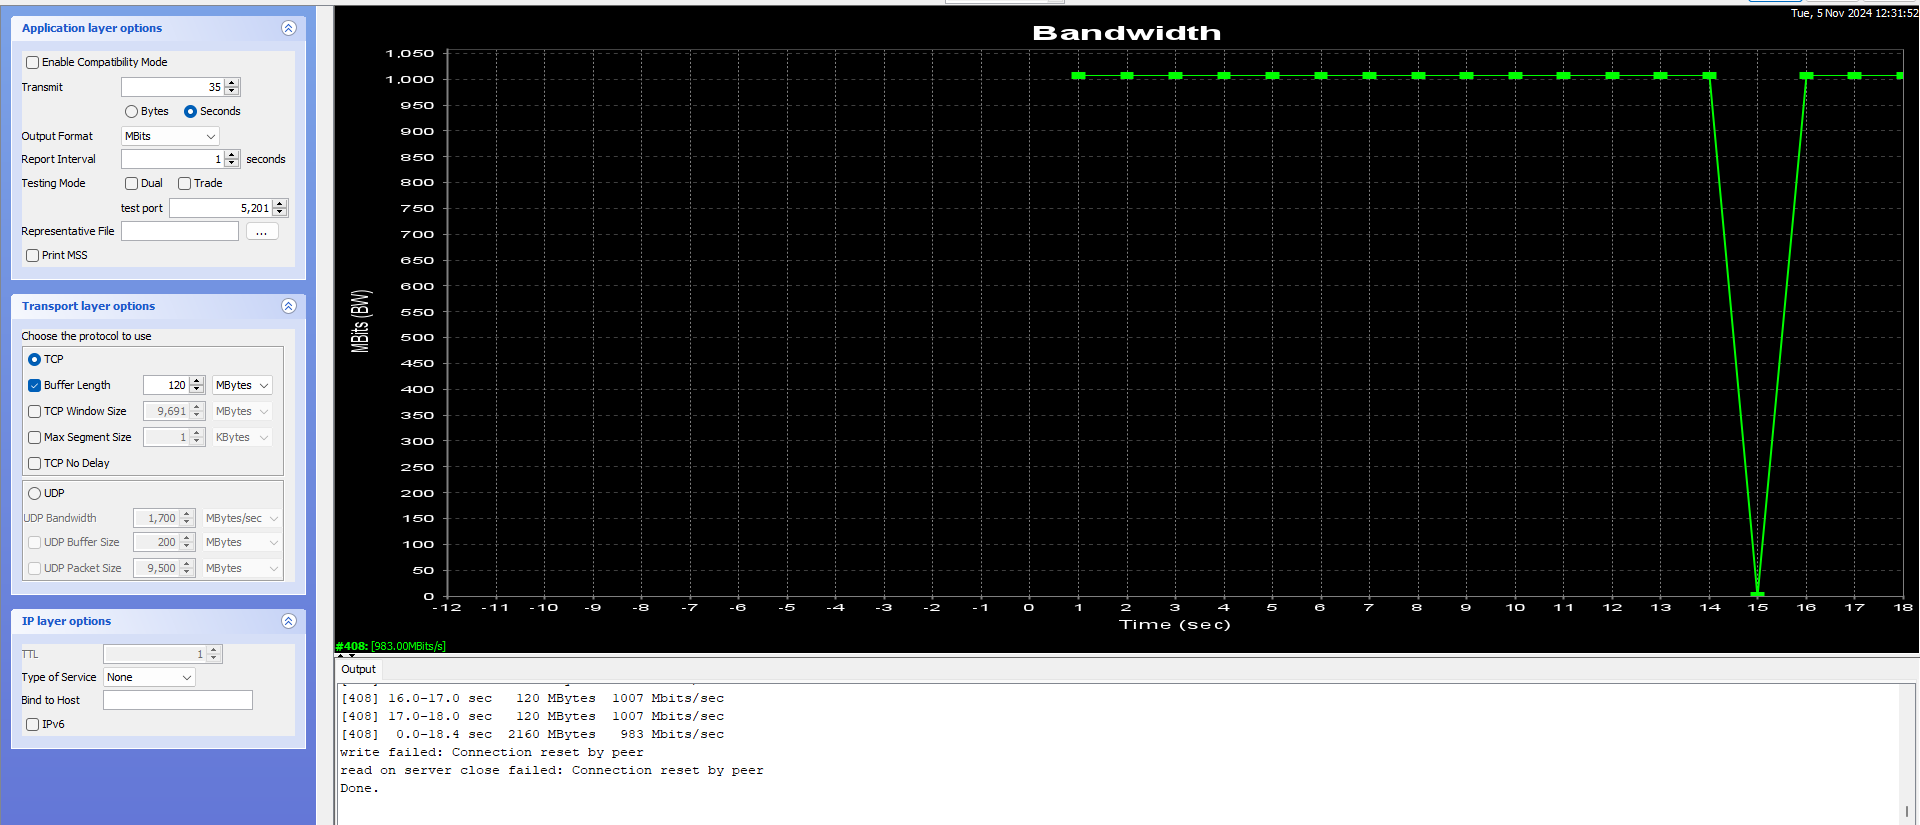1920x825 pixels.
Task: Click the Transmit value field
Action: (172, 87)
